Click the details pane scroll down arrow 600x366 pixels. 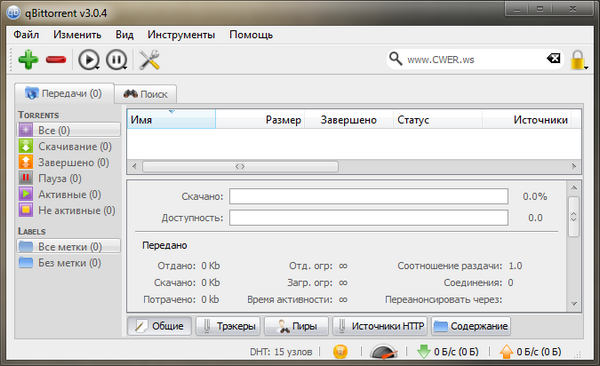click(x=574, y=304)
